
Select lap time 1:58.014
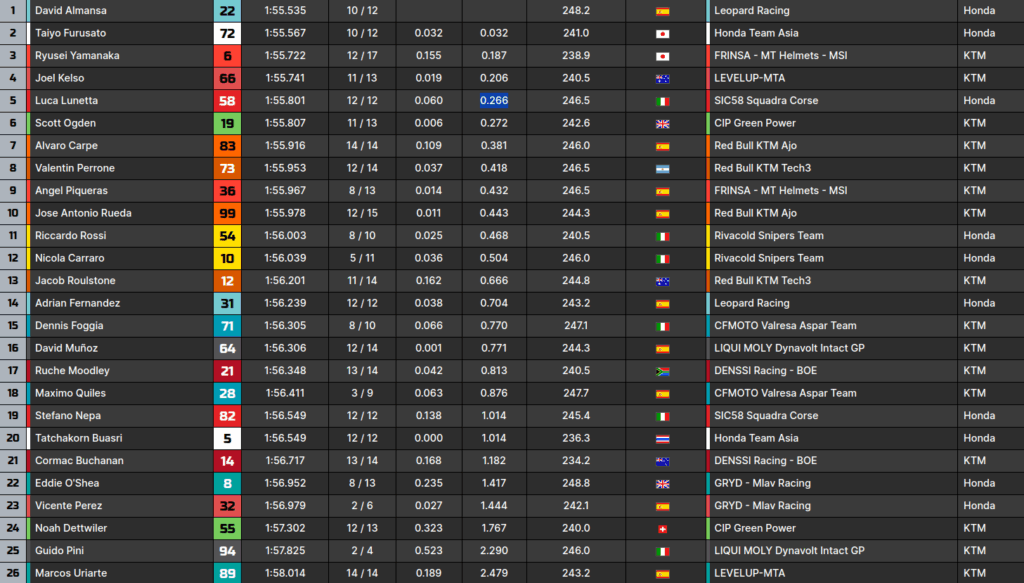point(285,573)
